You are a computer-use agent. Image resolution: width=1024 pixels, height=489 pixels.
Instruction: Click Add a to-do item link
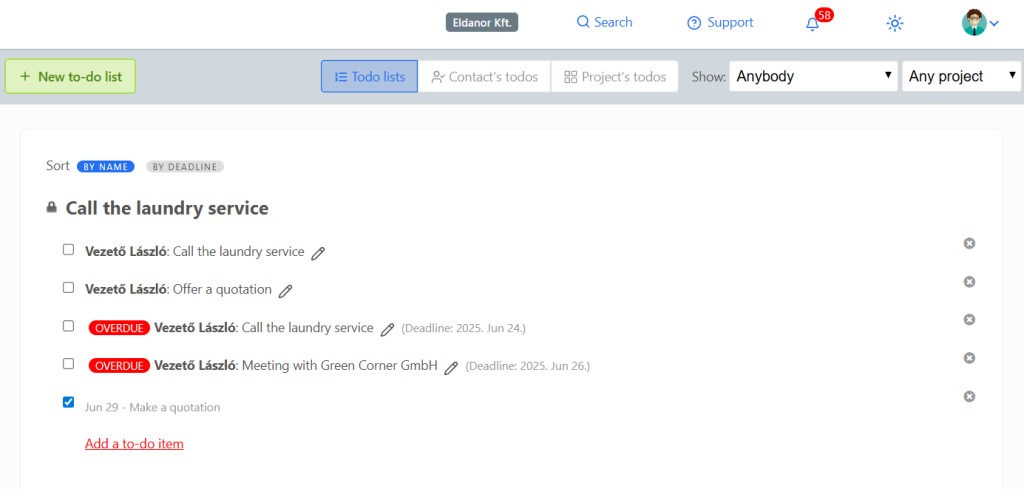tap(134, 444)
